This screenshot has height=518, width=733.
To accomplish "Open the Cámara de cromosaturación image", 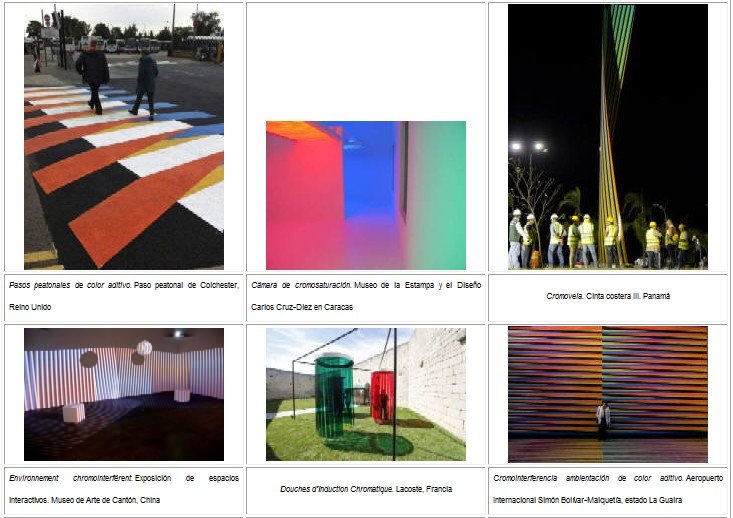I will [366, 195].
